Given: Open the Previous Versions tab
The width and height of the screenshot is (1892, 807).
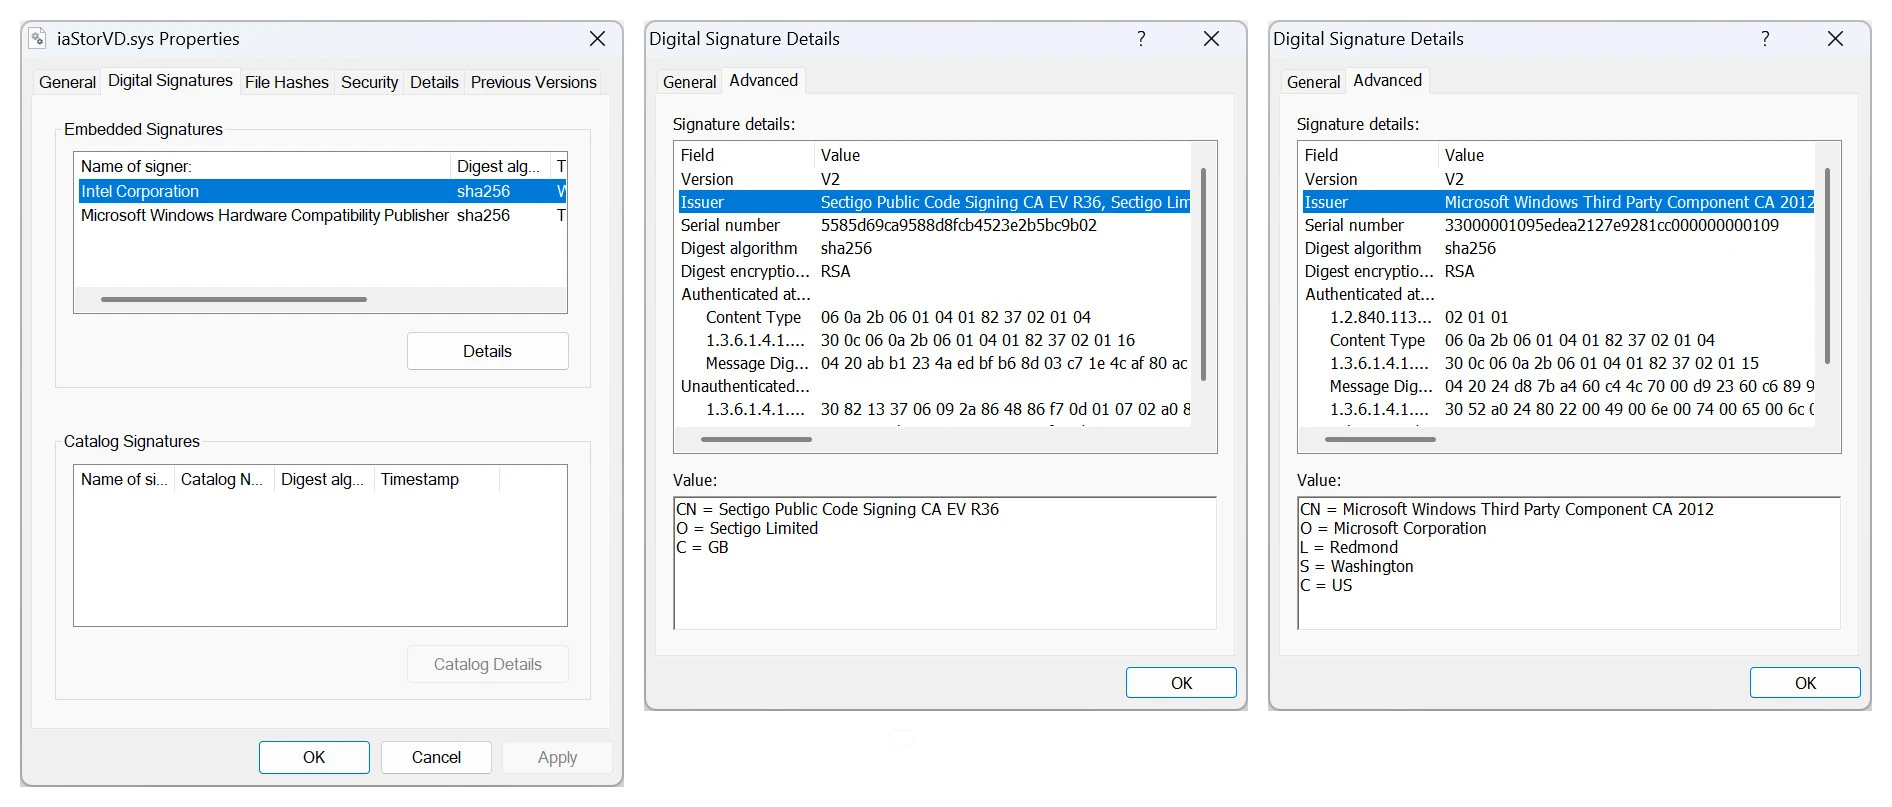Looking at the screenshot, I should pyautogui.click(x=534, y=82).
